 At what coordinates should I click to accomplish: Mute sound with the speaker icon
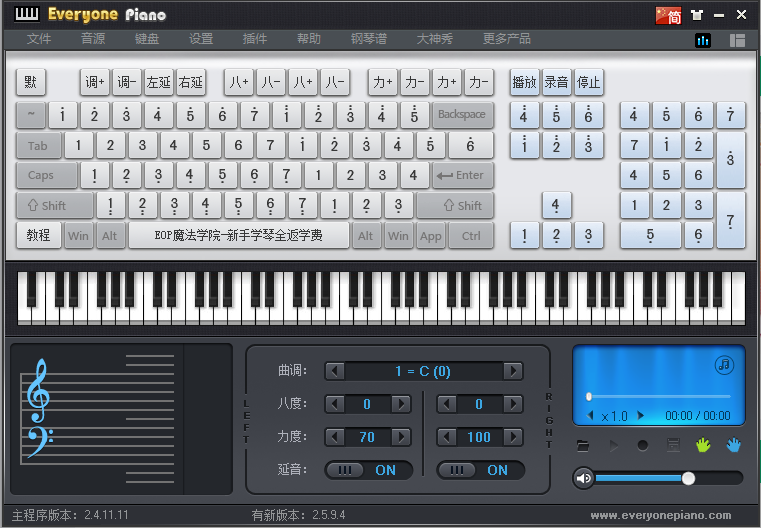(x=584, y=478)
